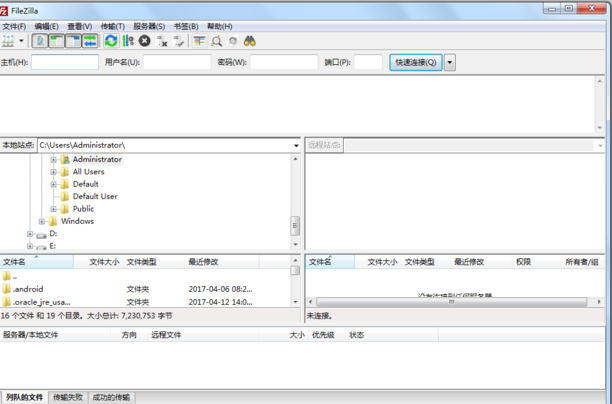Select the Default User folder
612x404 pixels.
(x=95, y=196)
